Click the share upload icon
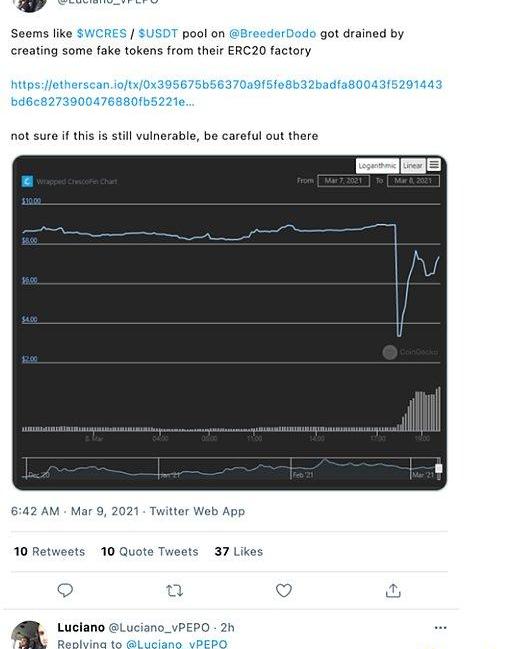 (x=393, y=591)
